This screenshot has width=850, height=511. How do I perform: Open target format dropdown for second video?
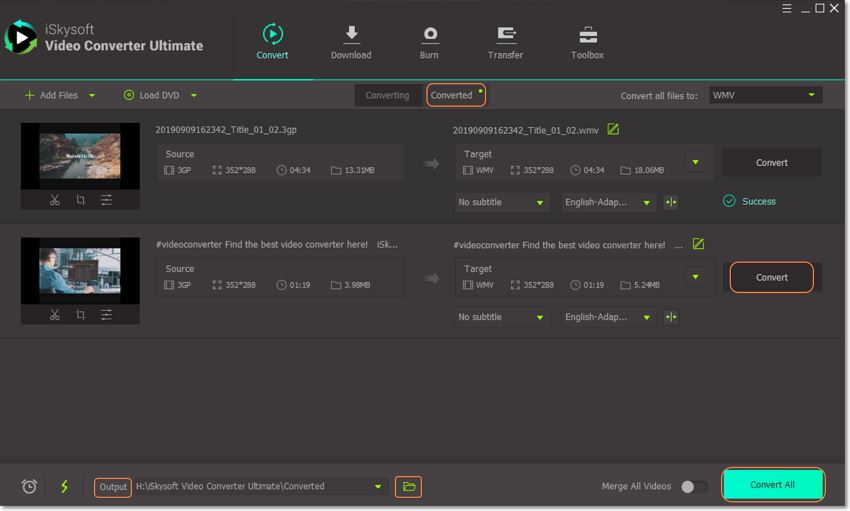click(x=695, y=277)
